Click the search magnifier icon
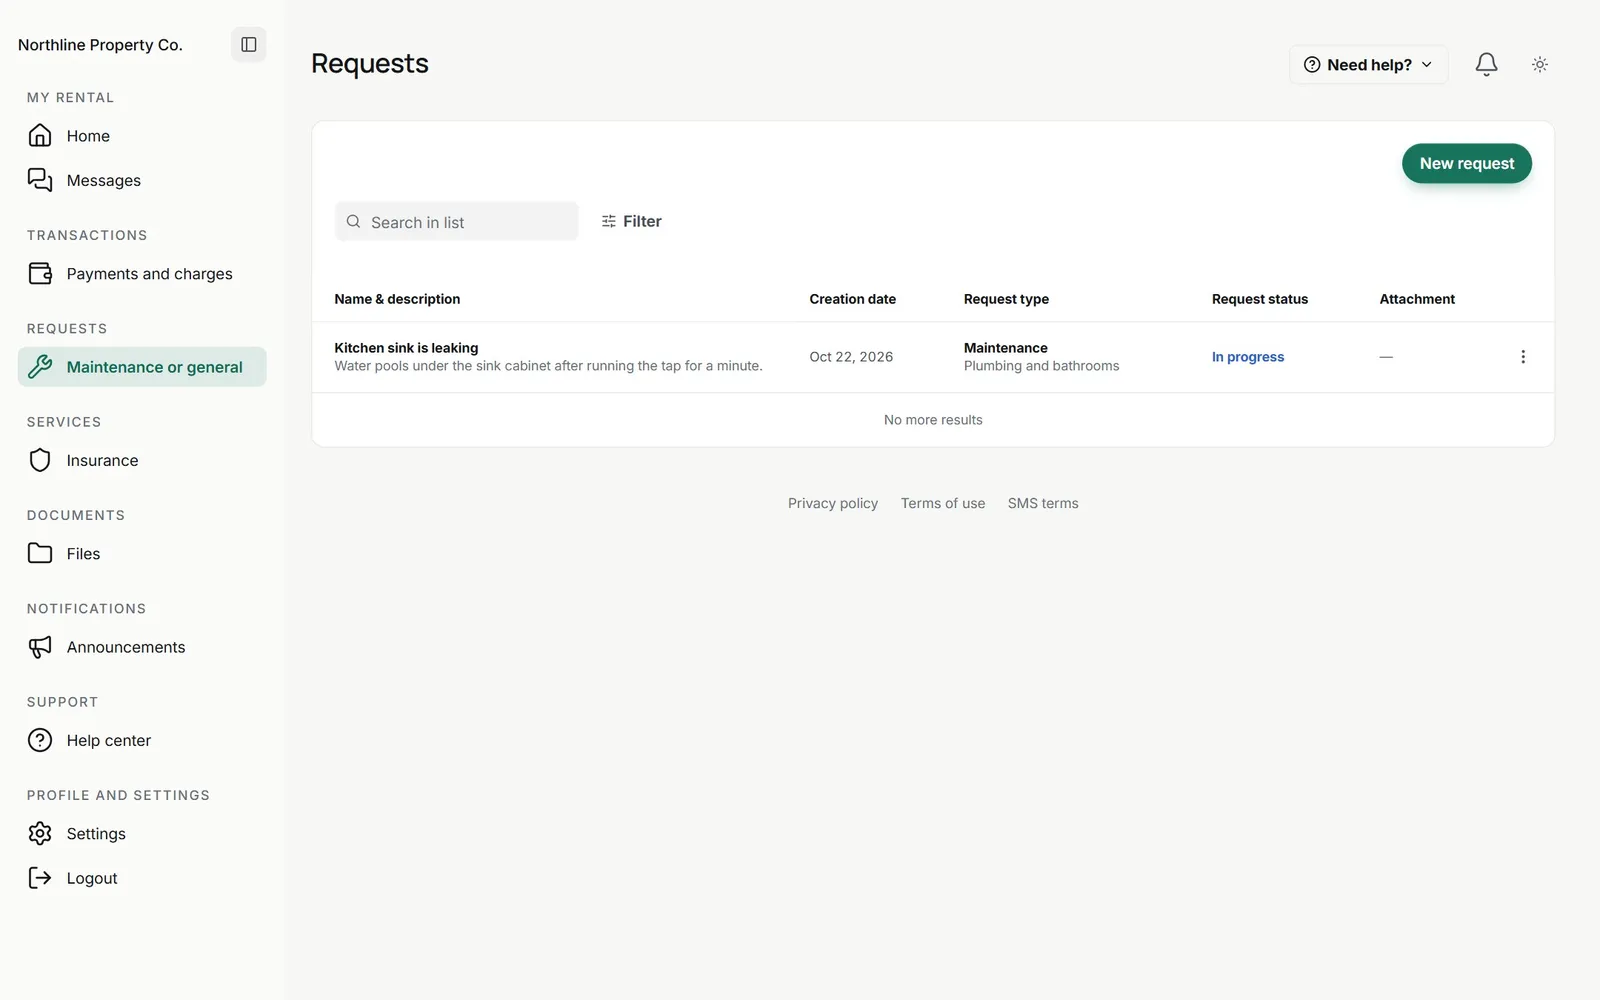 (353, 222)
